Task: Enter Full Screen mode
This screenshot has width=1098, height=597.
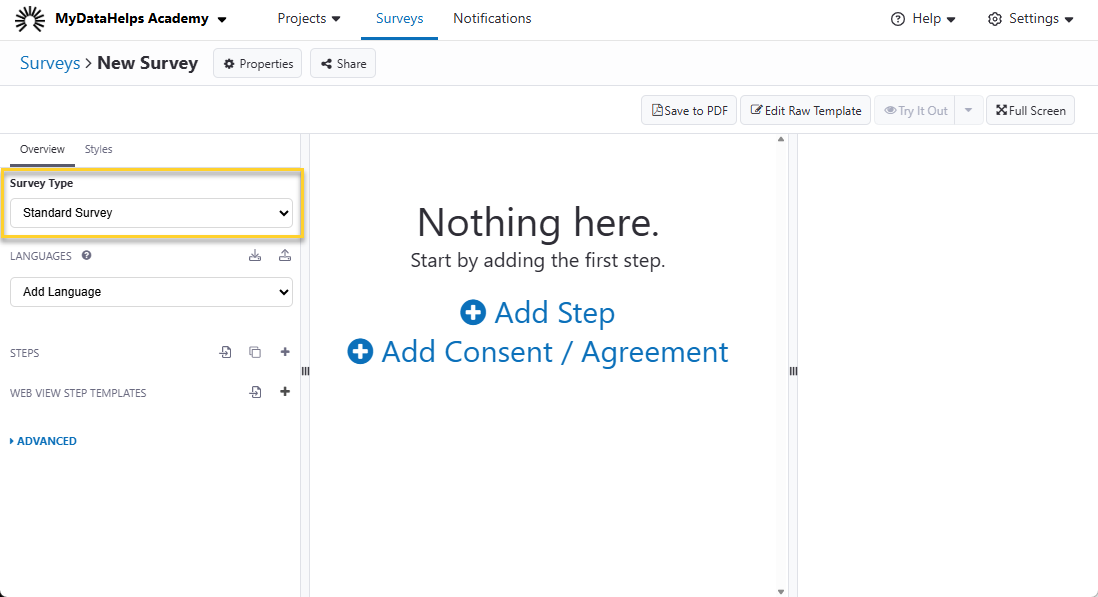Action: tap(1030, 111)
